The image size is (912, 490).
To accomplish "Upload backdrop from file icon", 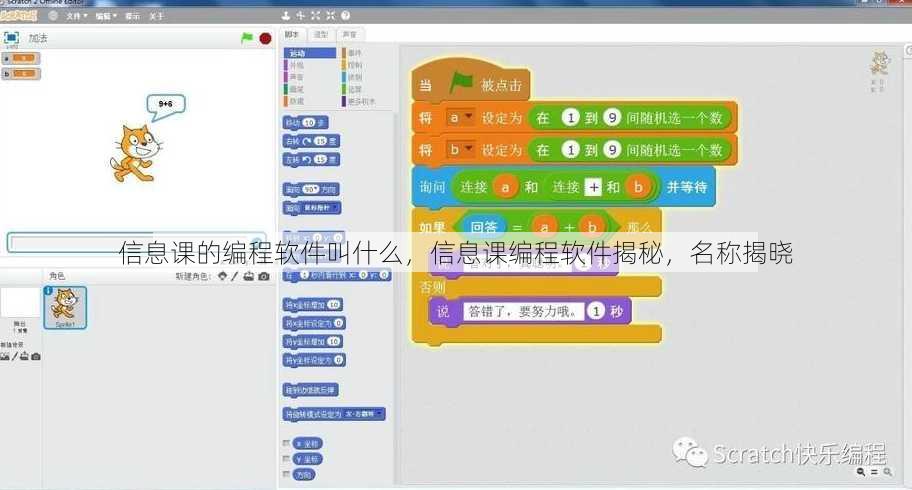I will tap(24, 356).
